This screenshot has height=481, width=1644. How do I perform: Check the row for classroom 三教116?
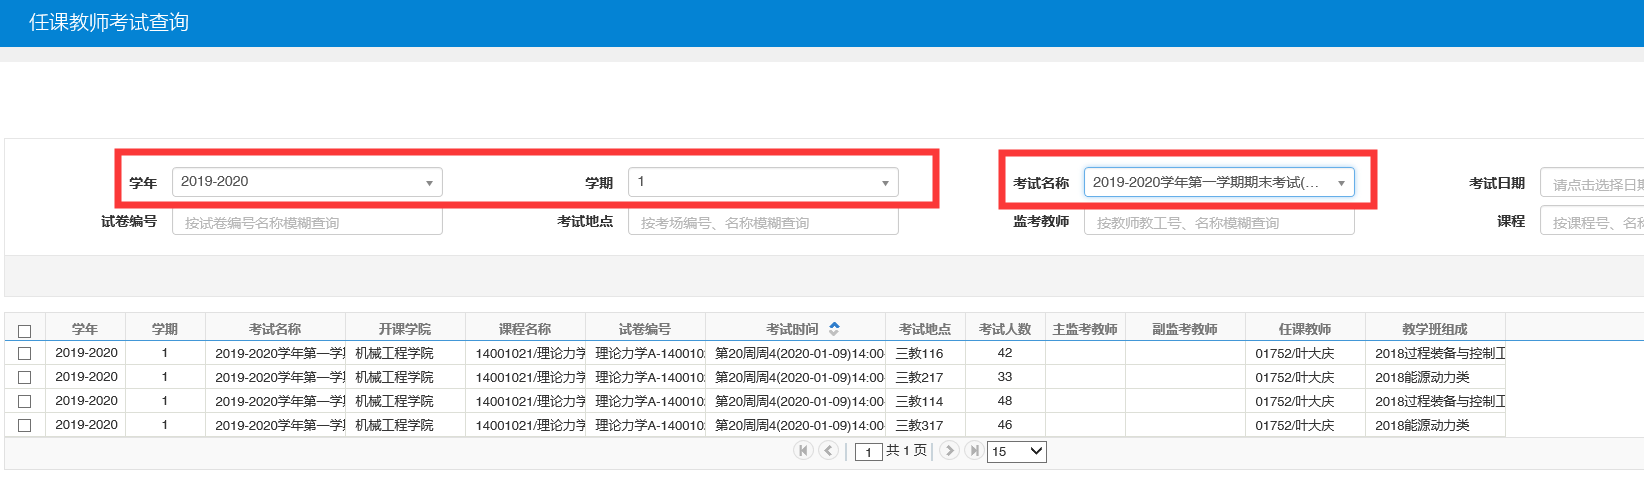click(25, 354)
